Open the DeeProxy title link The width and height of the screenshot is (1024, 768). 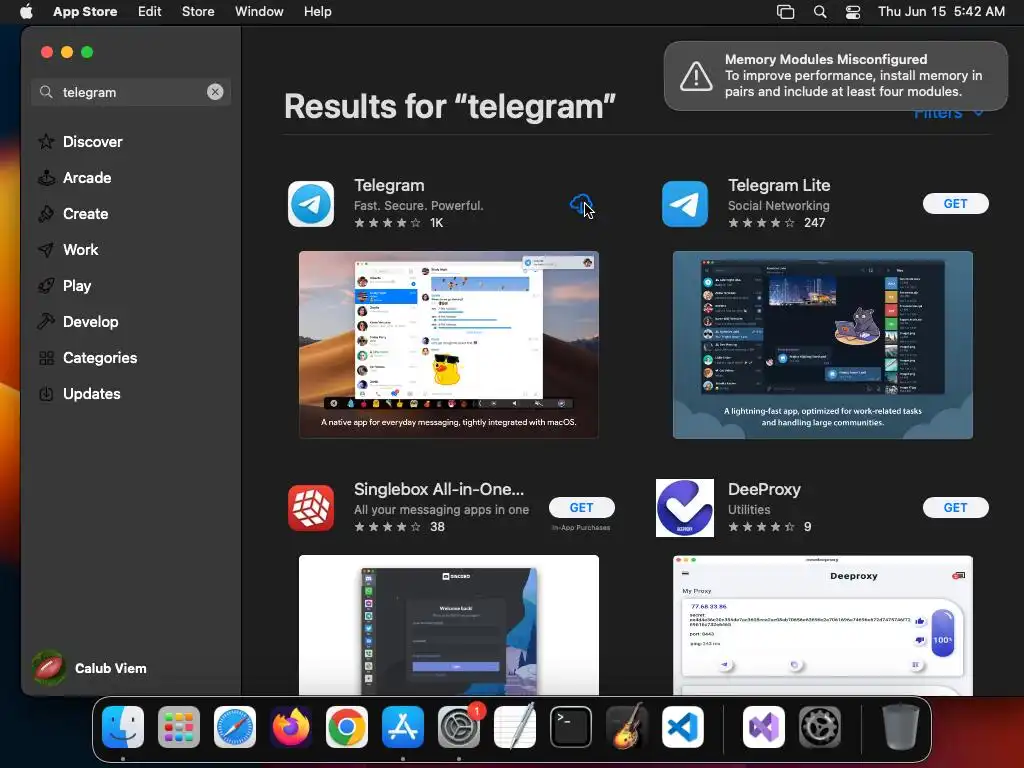(764, 489)
